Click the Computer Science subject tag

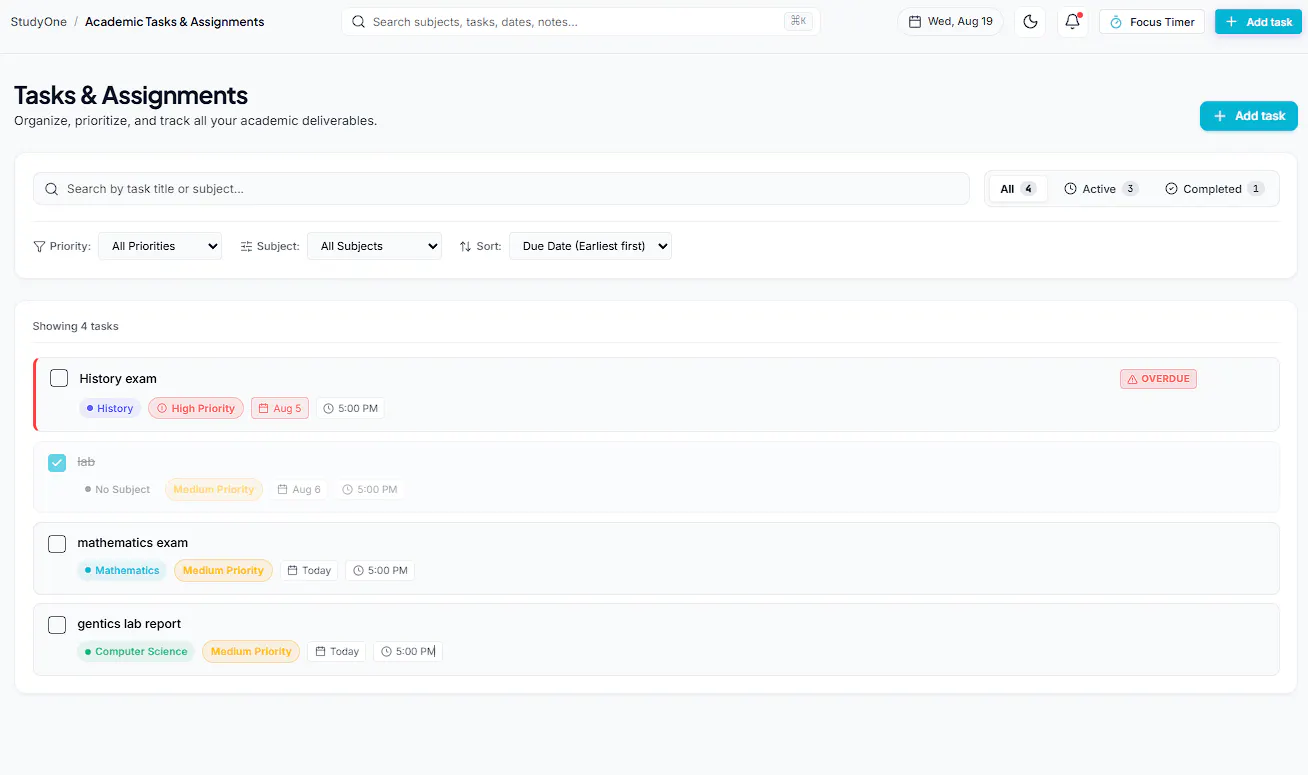[x=136, y=651]
